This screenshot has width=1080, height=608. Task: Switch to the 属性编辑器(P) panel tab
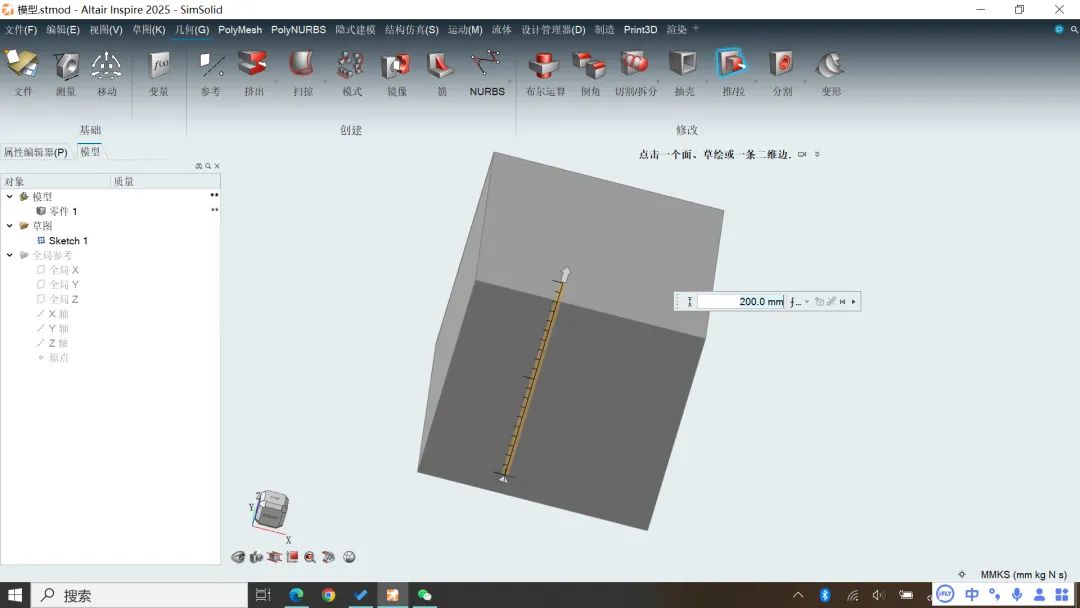tap(35, 152)
